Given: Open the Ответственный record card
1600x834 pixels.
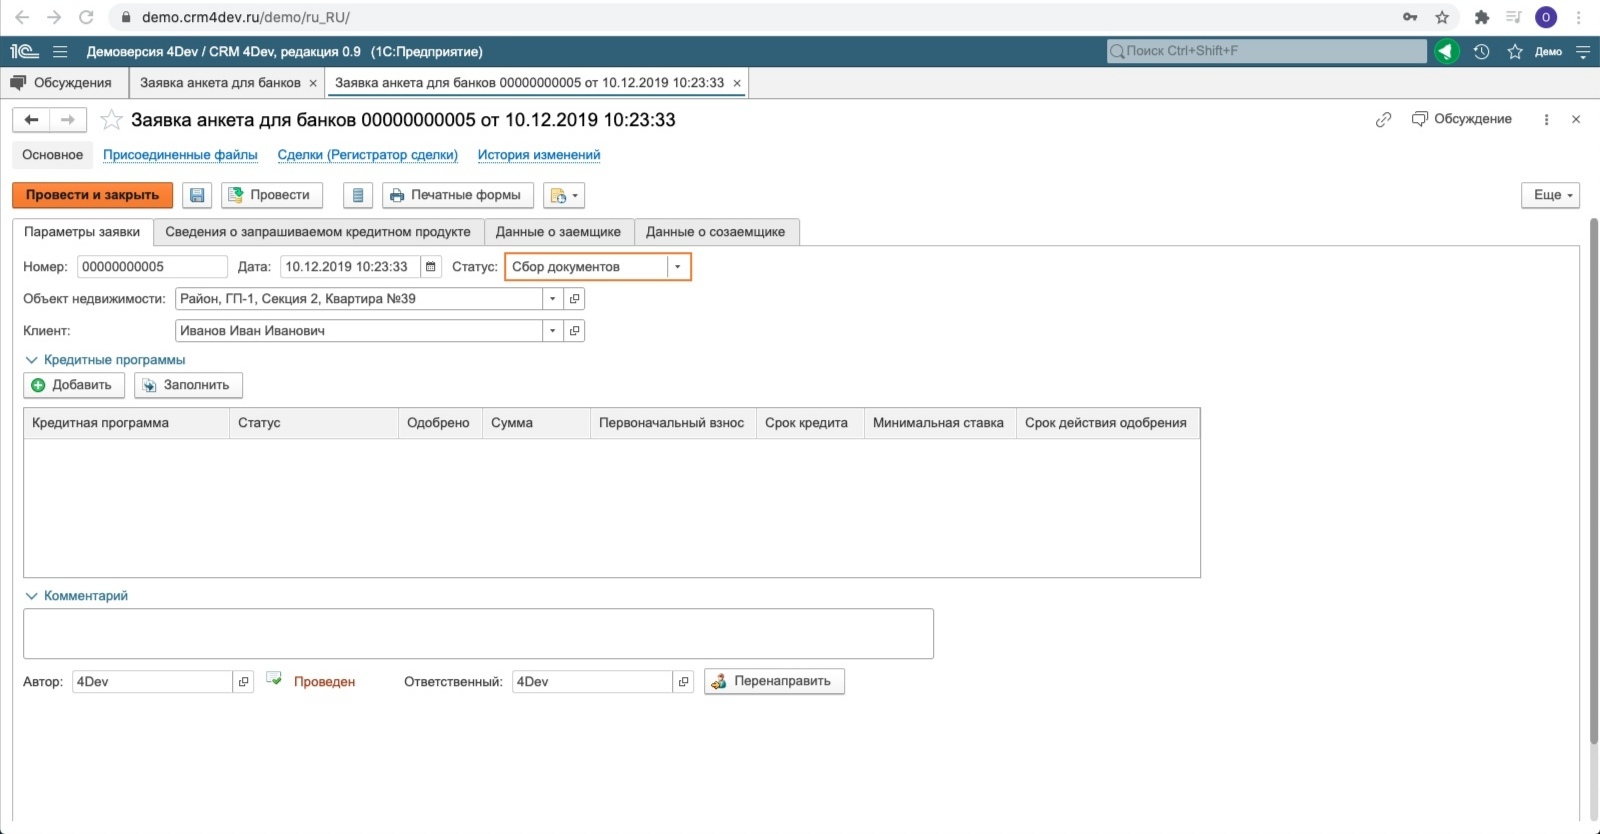Looking at the screenshot, I should click(x=683, y=682).
